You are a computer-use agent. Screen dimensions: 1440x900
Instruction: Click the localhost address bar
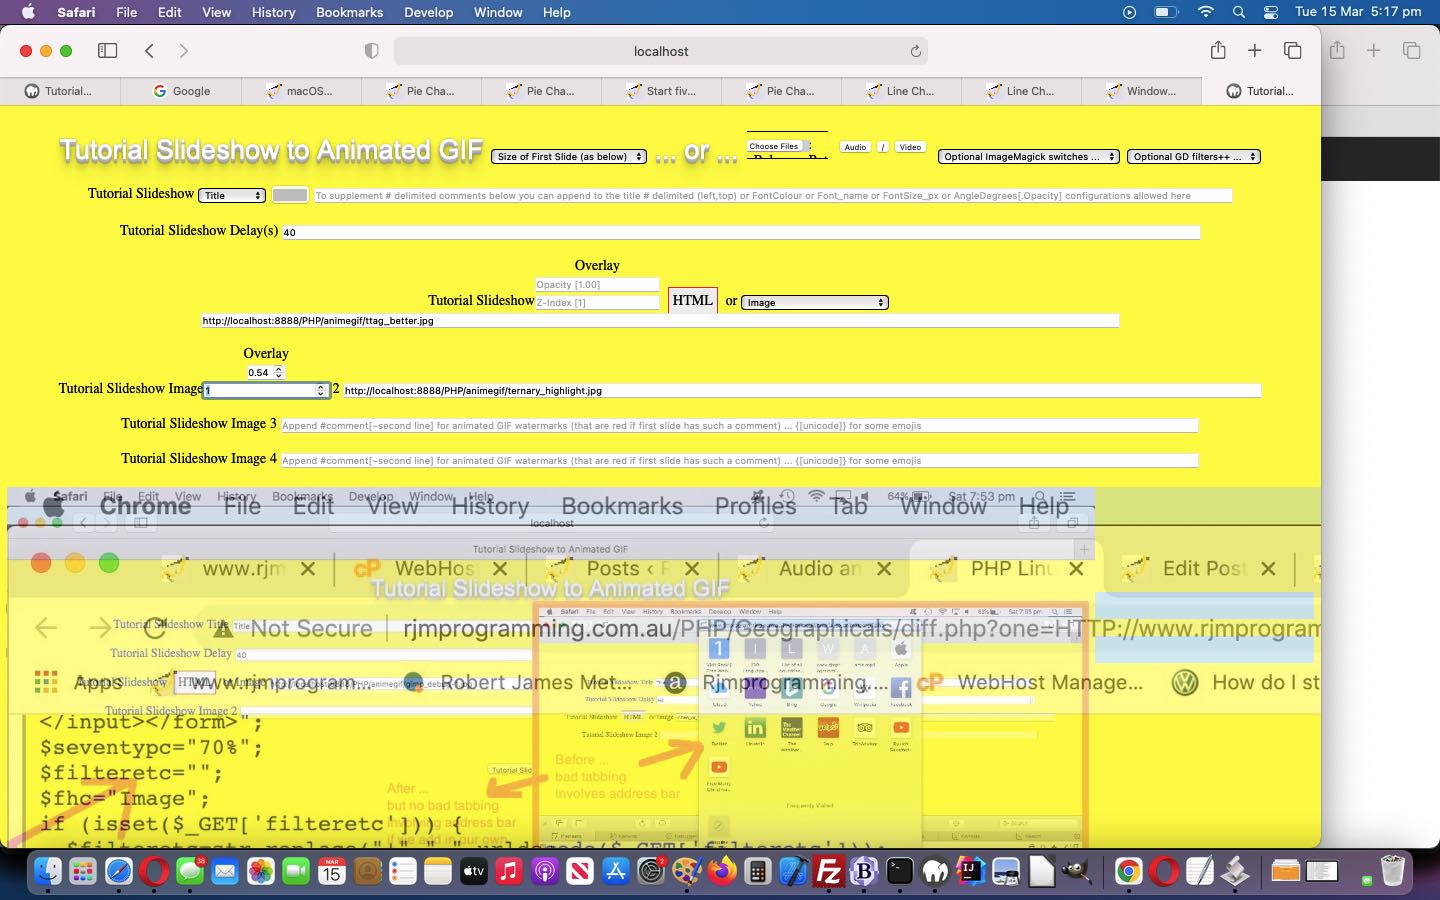(x=661, y=51)
